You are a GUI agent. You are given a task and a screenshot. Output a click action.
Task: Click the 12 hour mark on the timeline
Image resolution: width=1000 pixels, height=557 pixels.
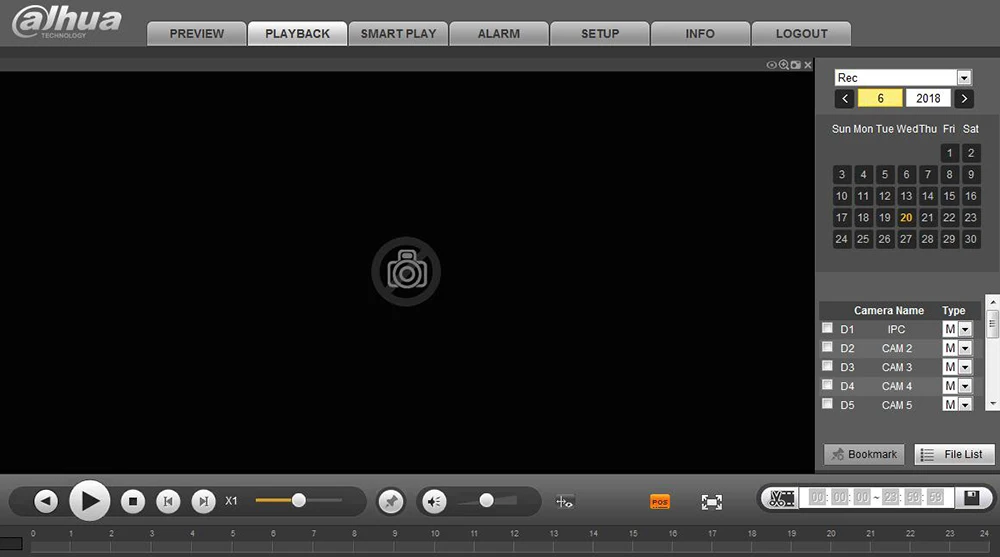[x=514, y=533]
